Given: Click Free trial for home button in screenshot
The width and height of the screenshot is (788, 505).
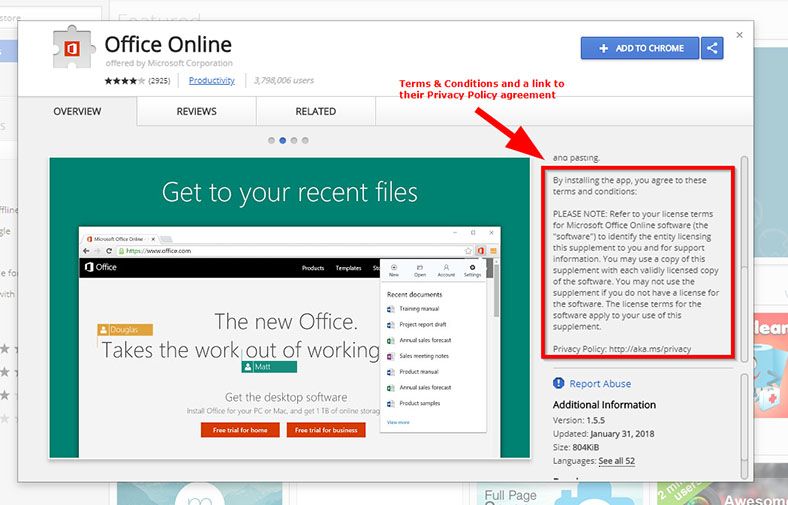Looking at the screenshot, I should tap(240, 430).
